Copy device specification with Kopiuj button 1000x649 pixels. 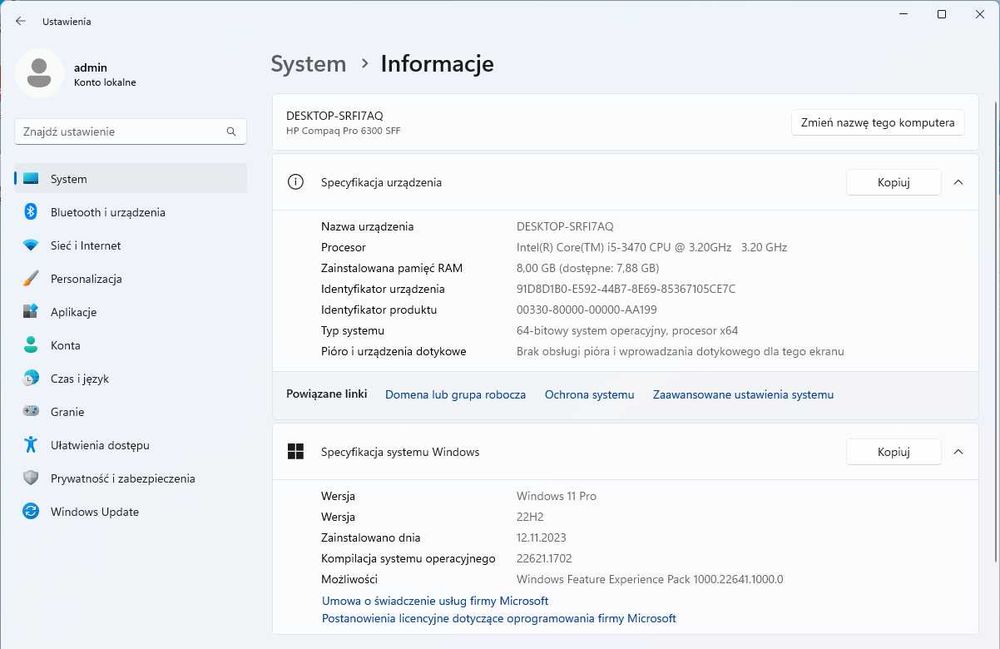click(x=893, y=182)
